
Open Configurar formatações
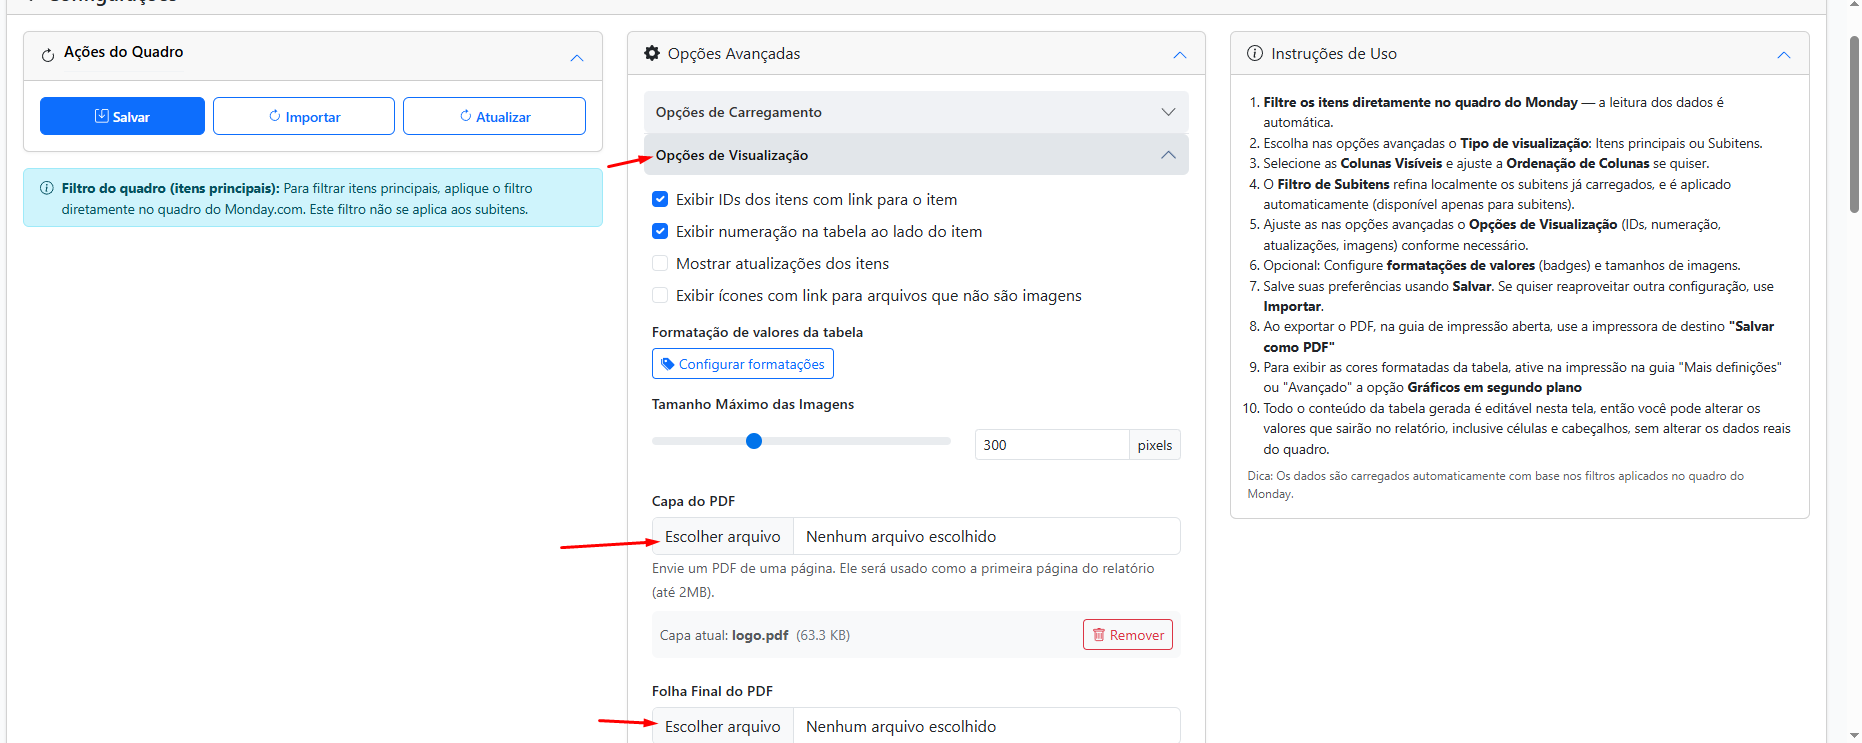point(742,364)
